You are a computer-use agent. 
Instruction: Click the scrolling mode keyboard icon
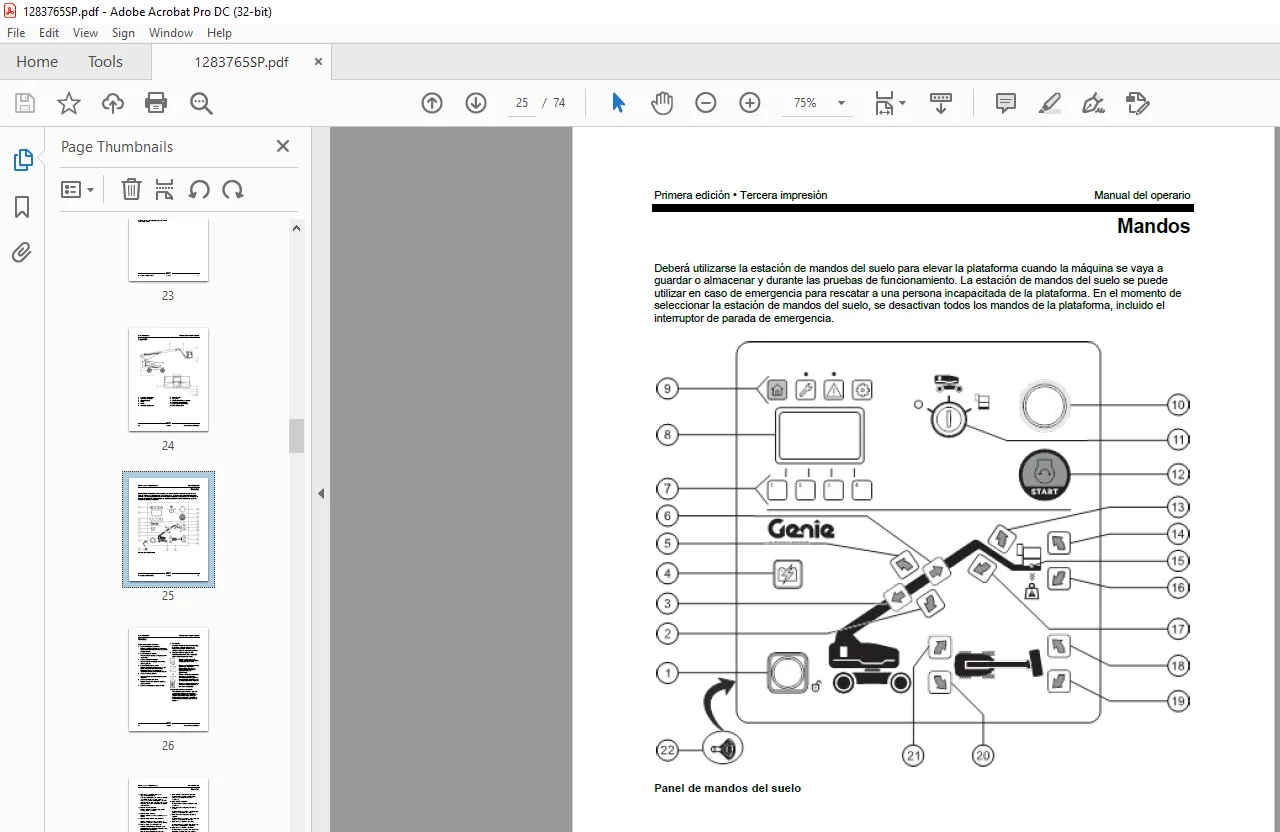941,103
